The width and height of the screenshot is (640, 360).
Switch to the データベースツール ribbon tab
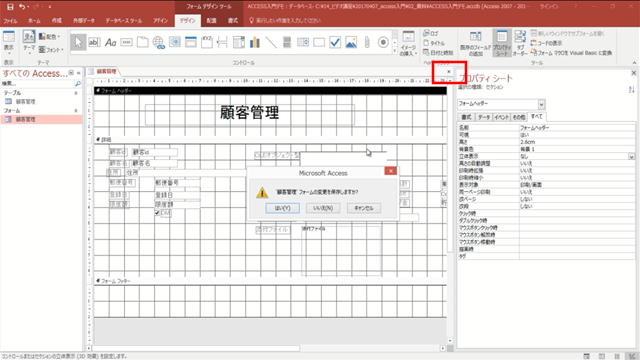coord(124,20)
